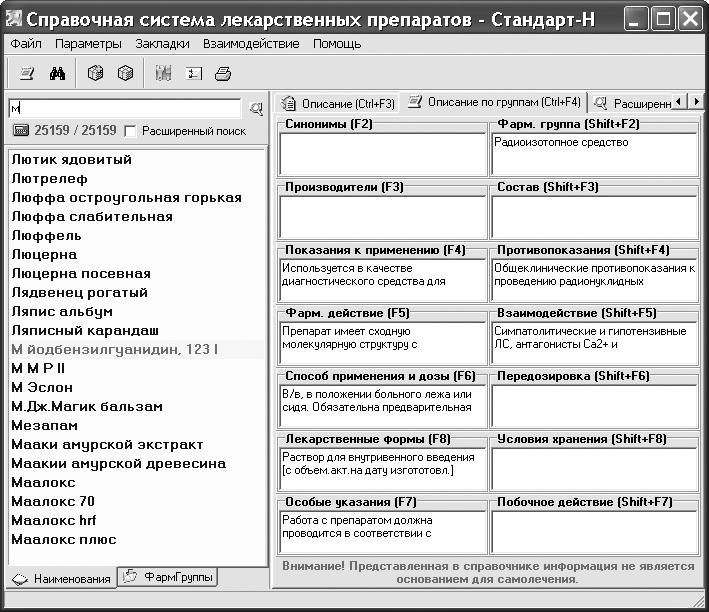
Task: Select Люцерна посевная in the list
Action: click(x=81, y=274)
